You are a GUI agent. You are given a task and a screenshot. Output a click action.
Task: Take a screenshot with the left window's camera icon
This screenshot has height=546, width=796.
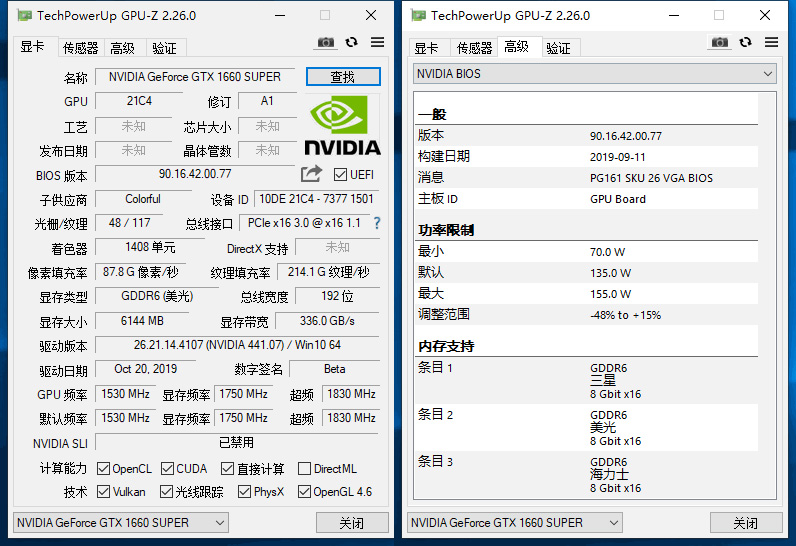click(x=326, y=42)
